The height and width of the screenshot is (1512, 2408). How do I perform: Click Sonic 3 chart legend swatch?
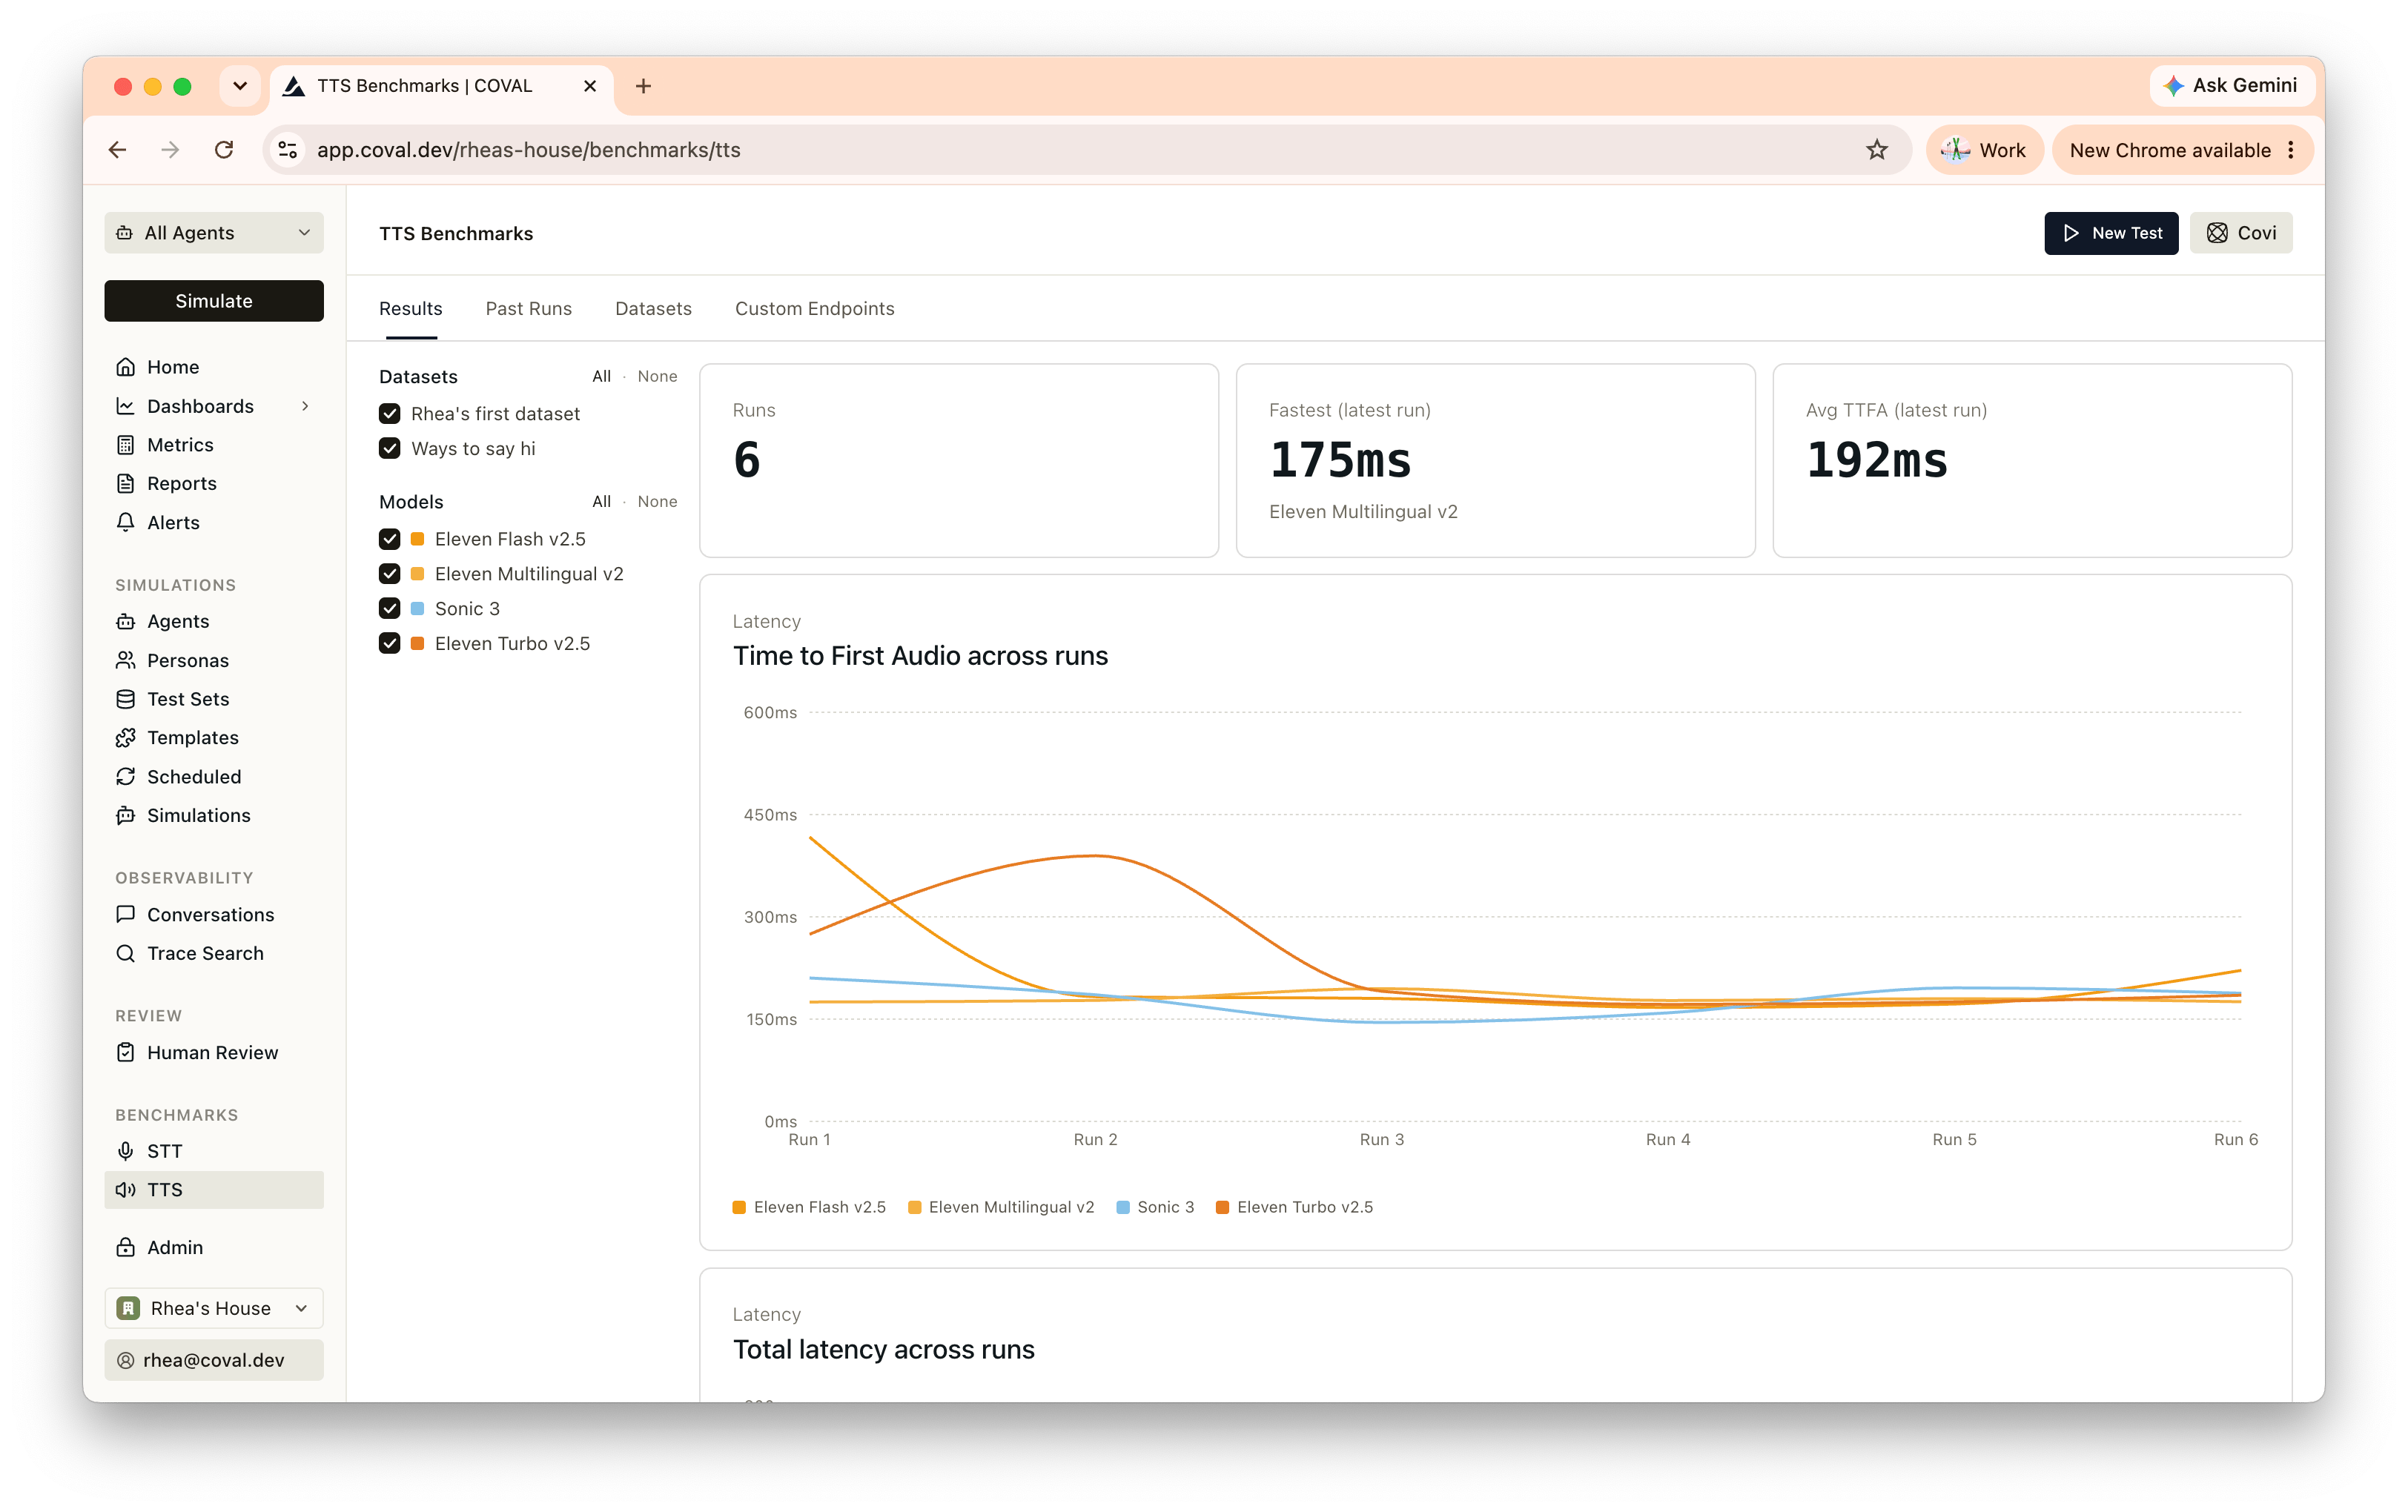[x=1122, y=1208]
